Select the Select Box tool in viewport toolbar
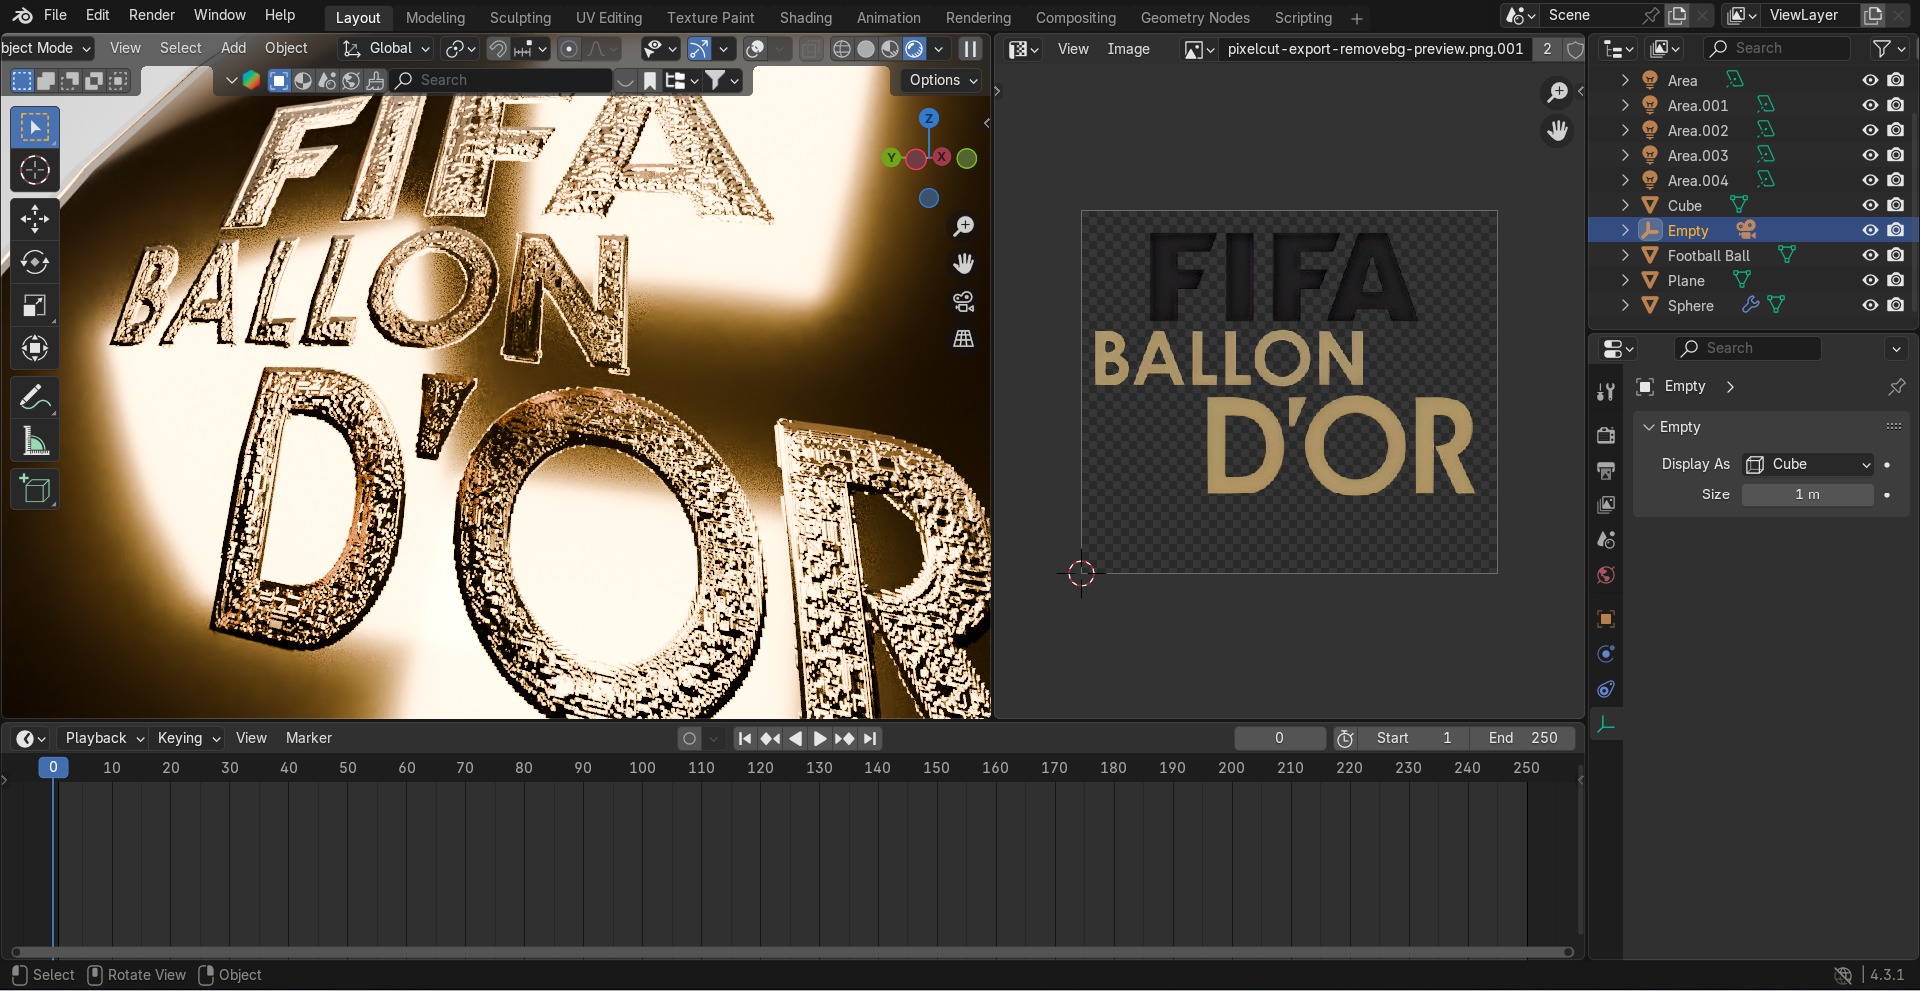 (x=35, y=127)
